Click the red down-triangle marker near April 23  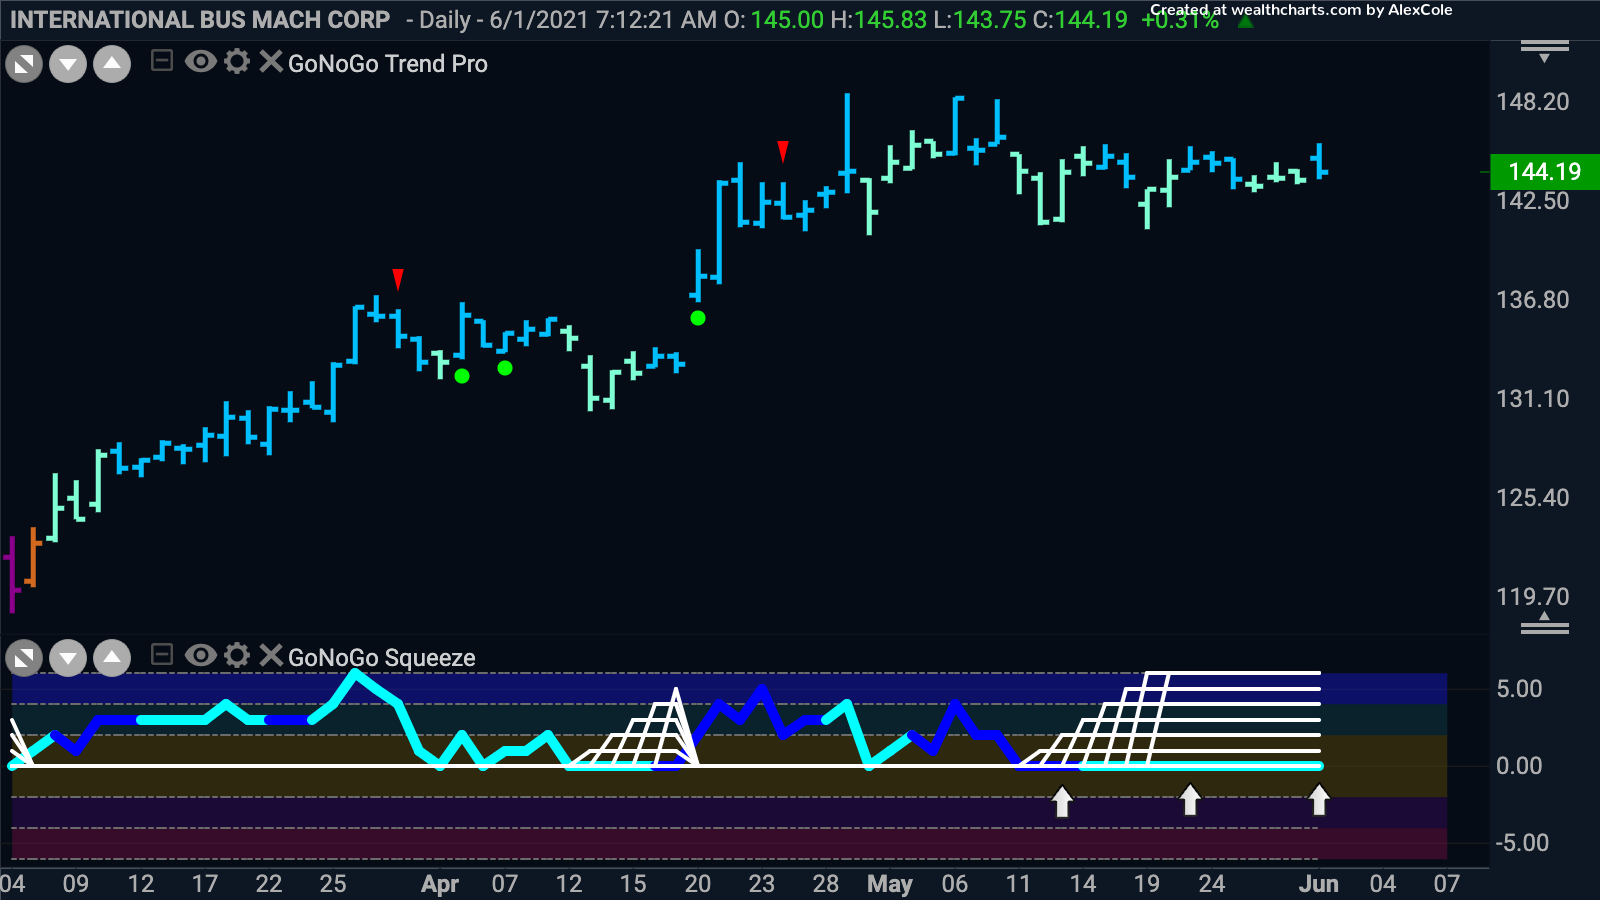coord(783,151)
